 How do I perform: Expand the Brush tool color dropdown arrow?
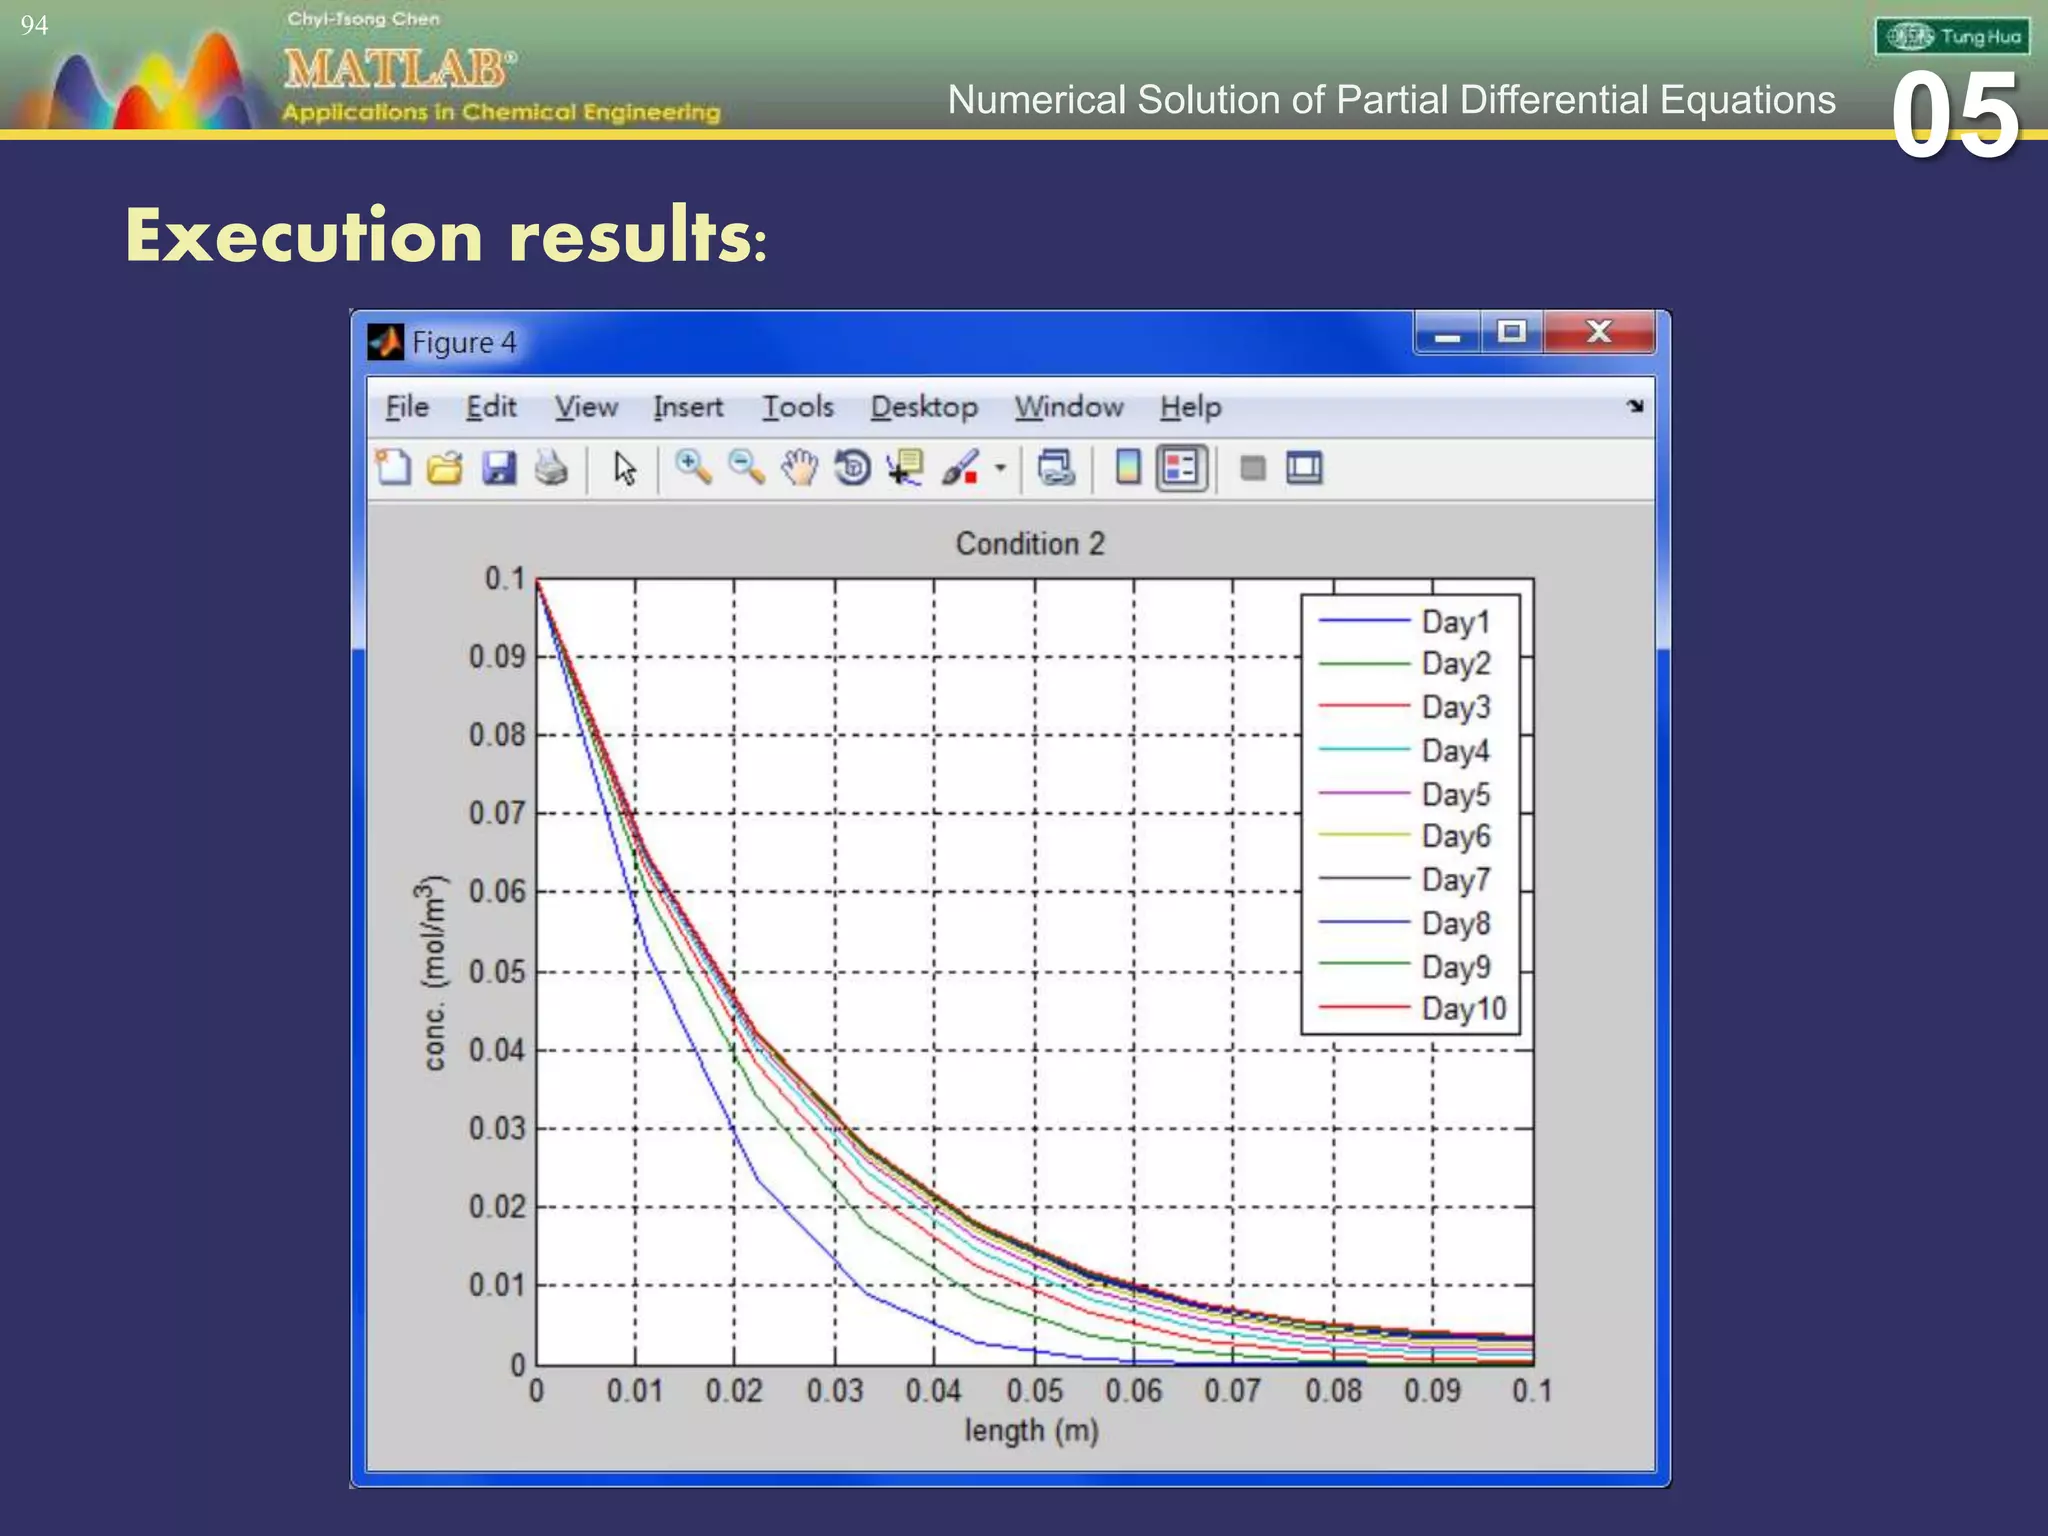(x=1000, y=467)
